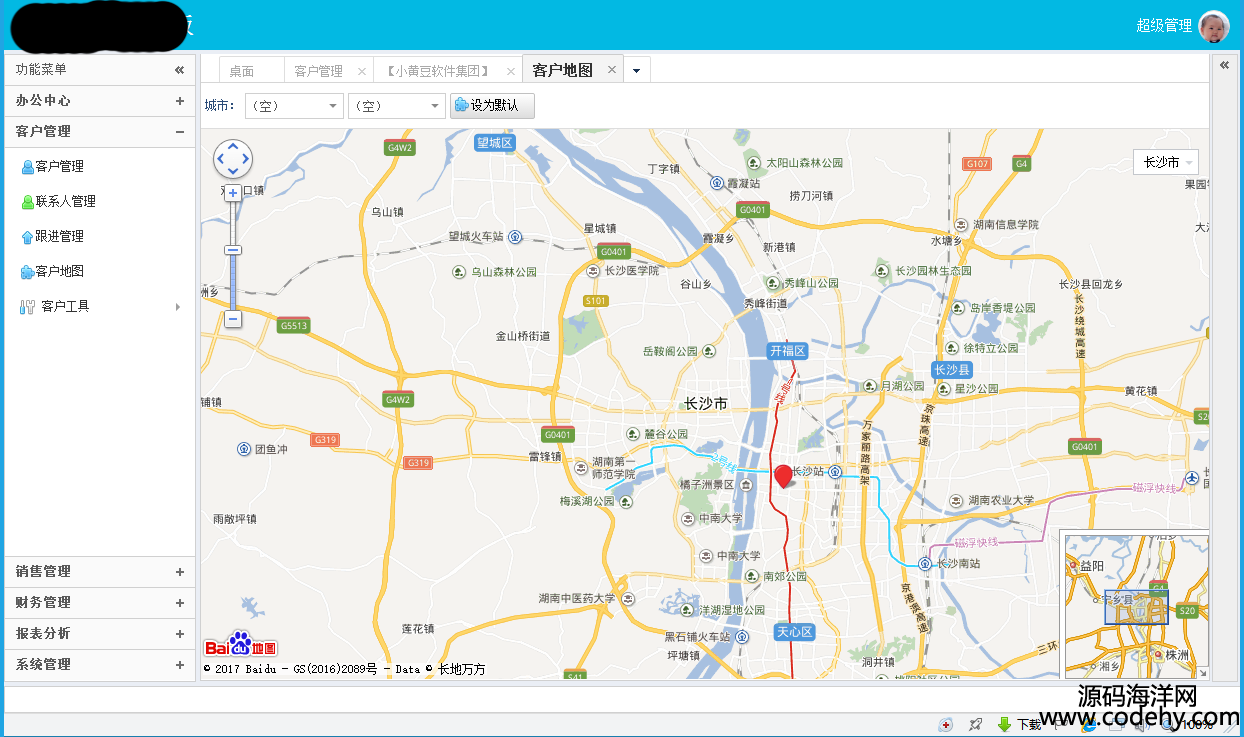Click the 客户管理 person icon in sidebar
The image size is (1244, 737).
pos(27,168)
